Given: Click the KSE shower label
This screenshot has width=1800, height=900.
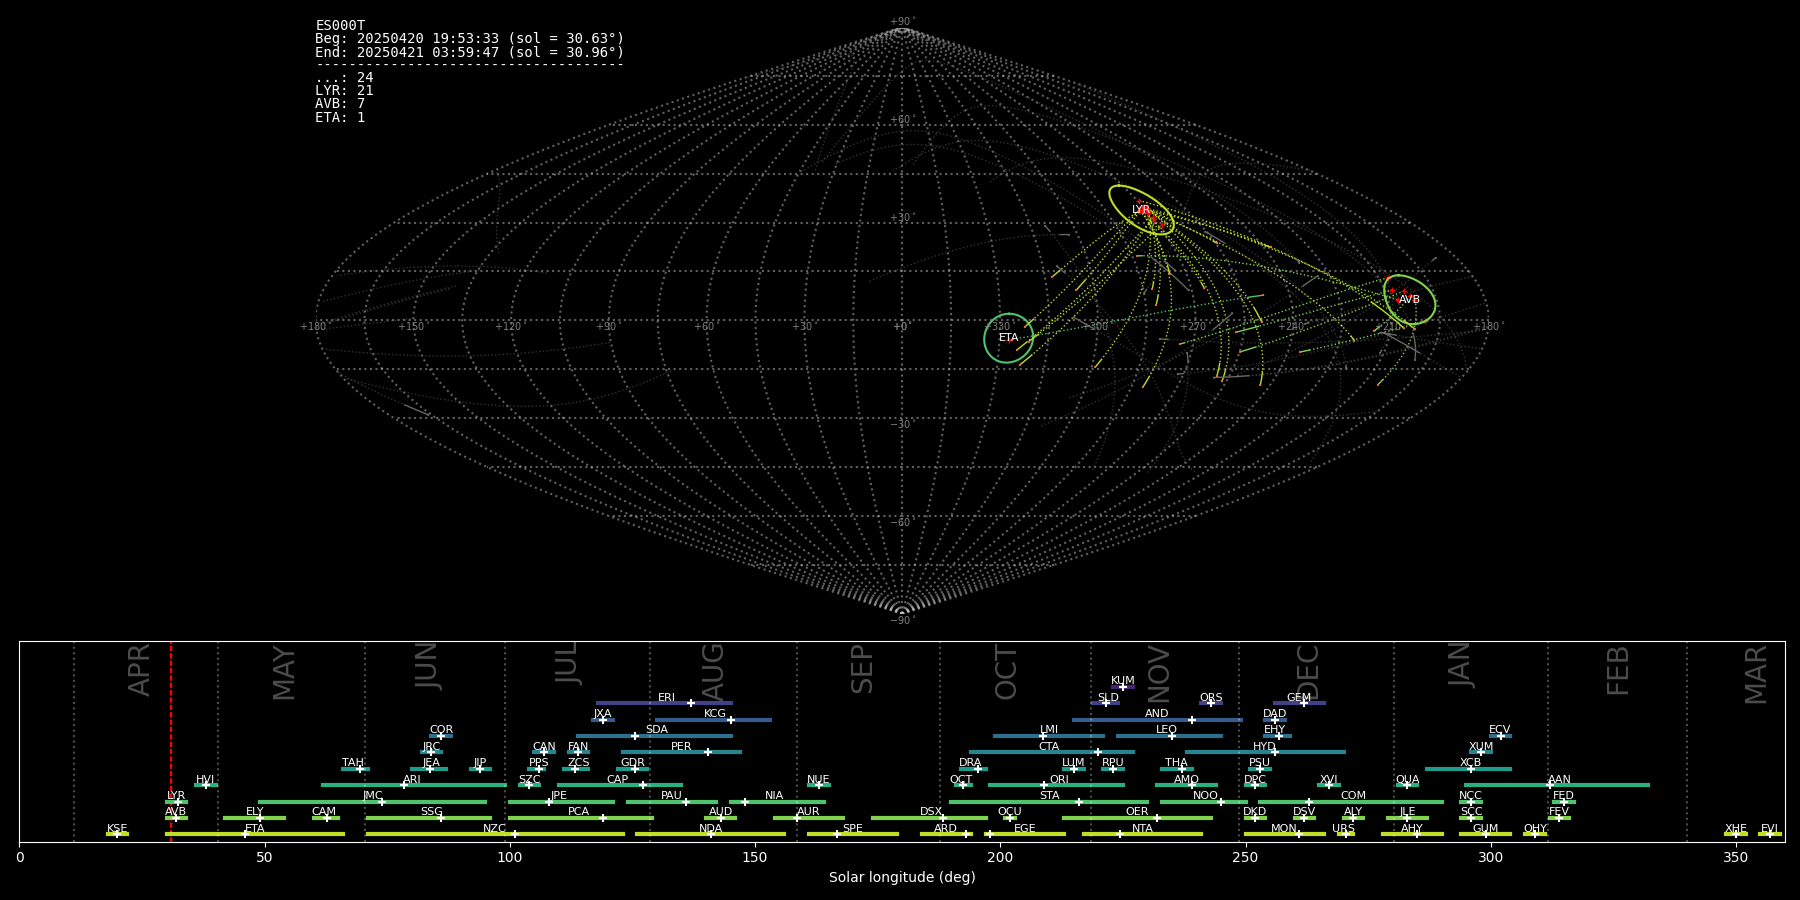Looking at the screenshot, I should 117,829.
